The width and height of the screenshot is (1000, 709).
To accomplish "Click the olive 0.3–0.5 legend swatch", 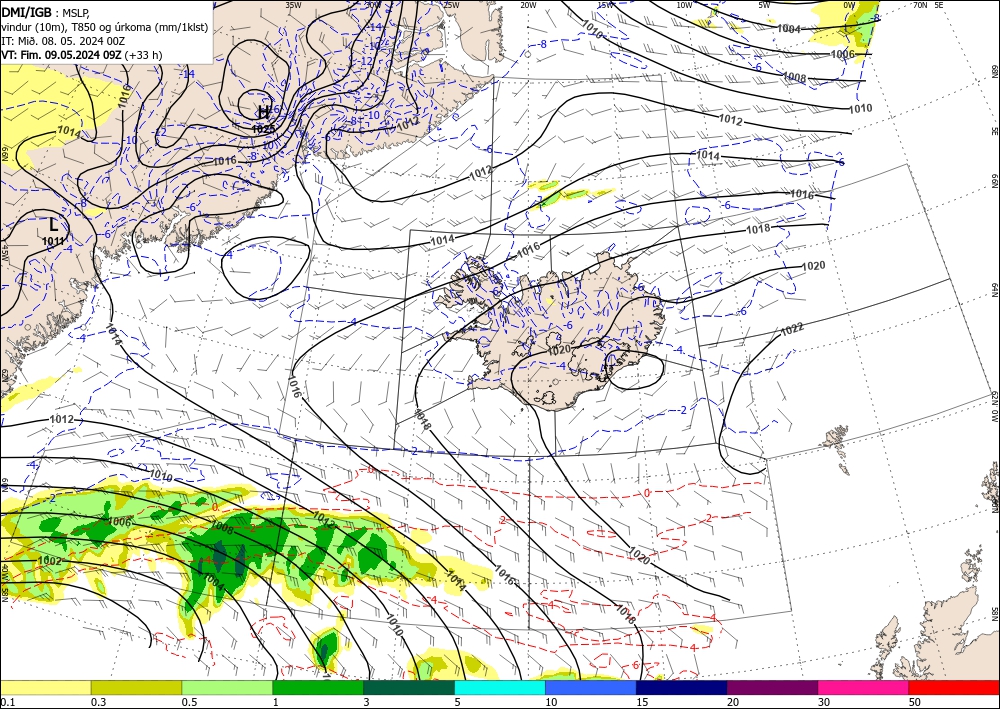I will click(136, 687).
